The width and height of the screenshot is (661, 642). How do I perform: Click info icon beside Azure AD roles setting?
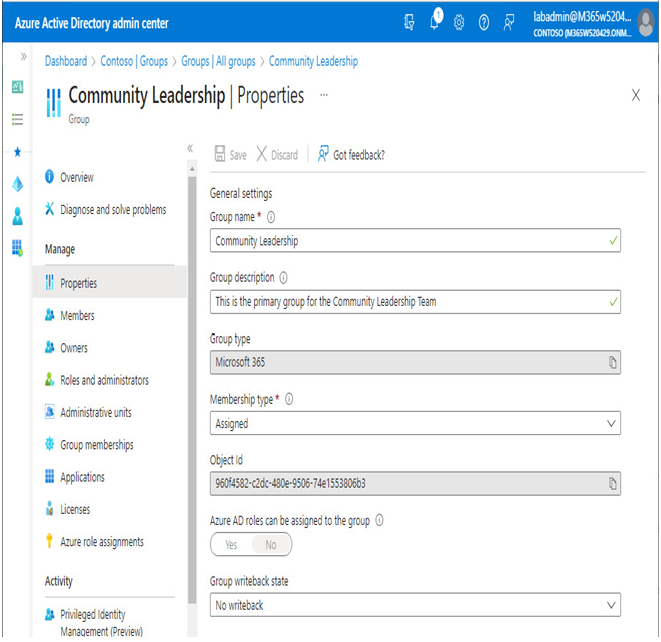pos(379,520)
